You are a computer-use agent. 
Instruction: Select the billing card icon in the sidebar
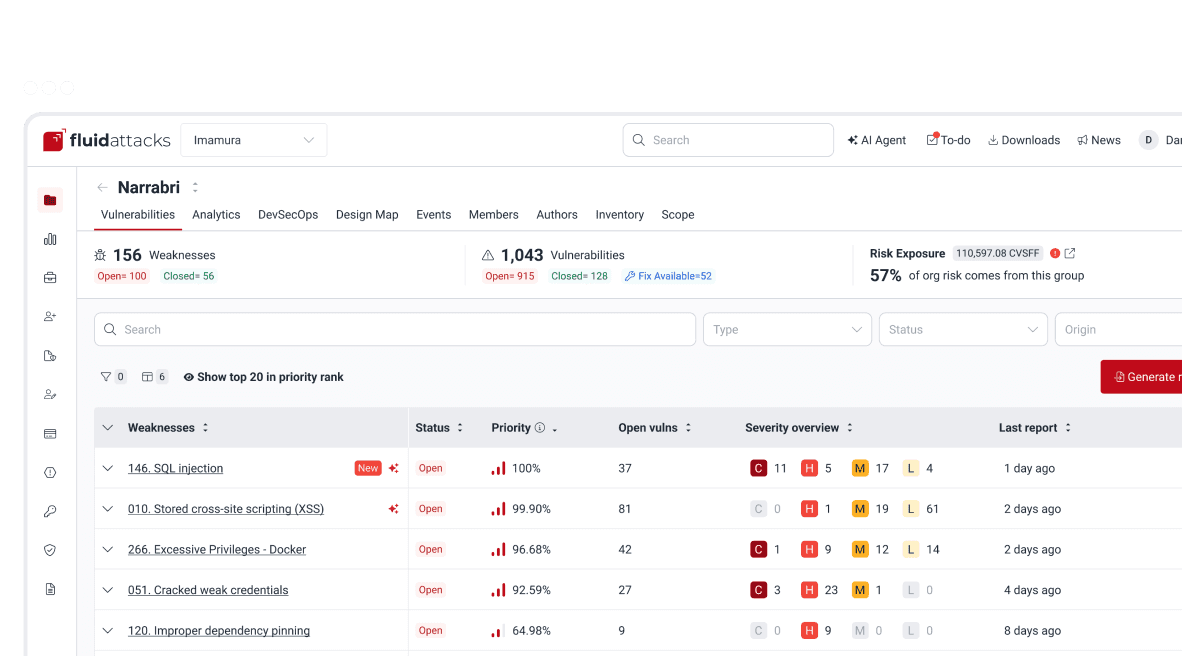click(50, 433)
